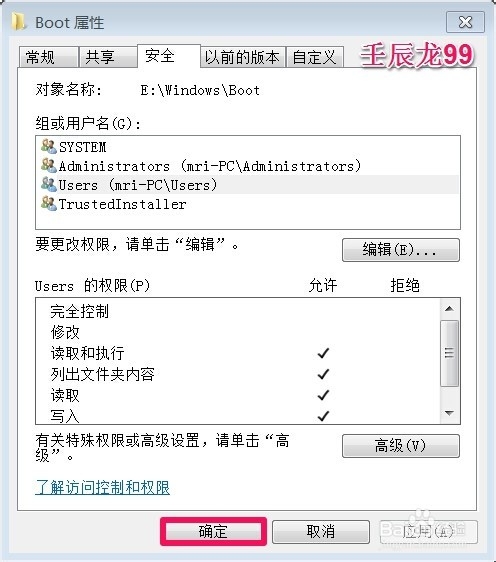
Task: Click the 编辑(E)... button
Action: (401, 250)
